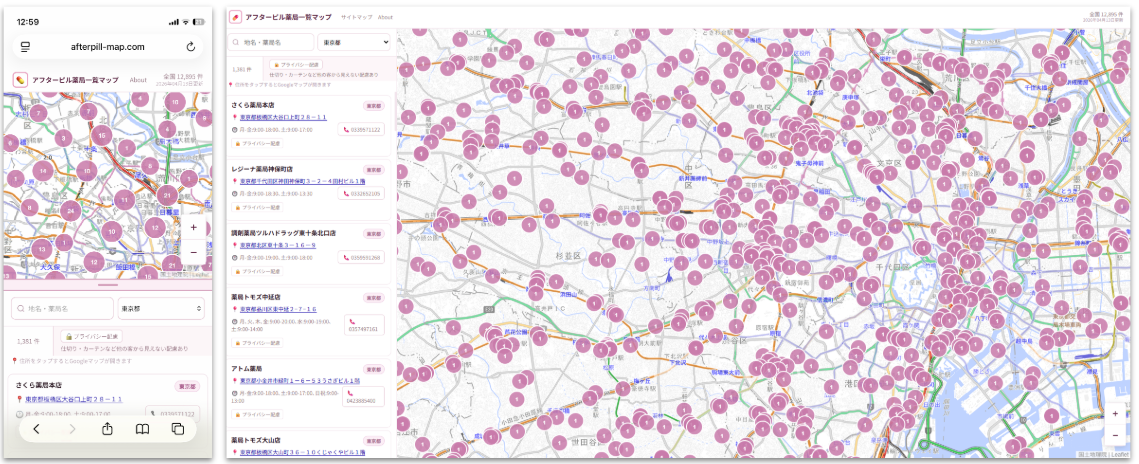Click プライバシー配慮 badge on レジーナ薬局神保町店 card

pos(257,208)
